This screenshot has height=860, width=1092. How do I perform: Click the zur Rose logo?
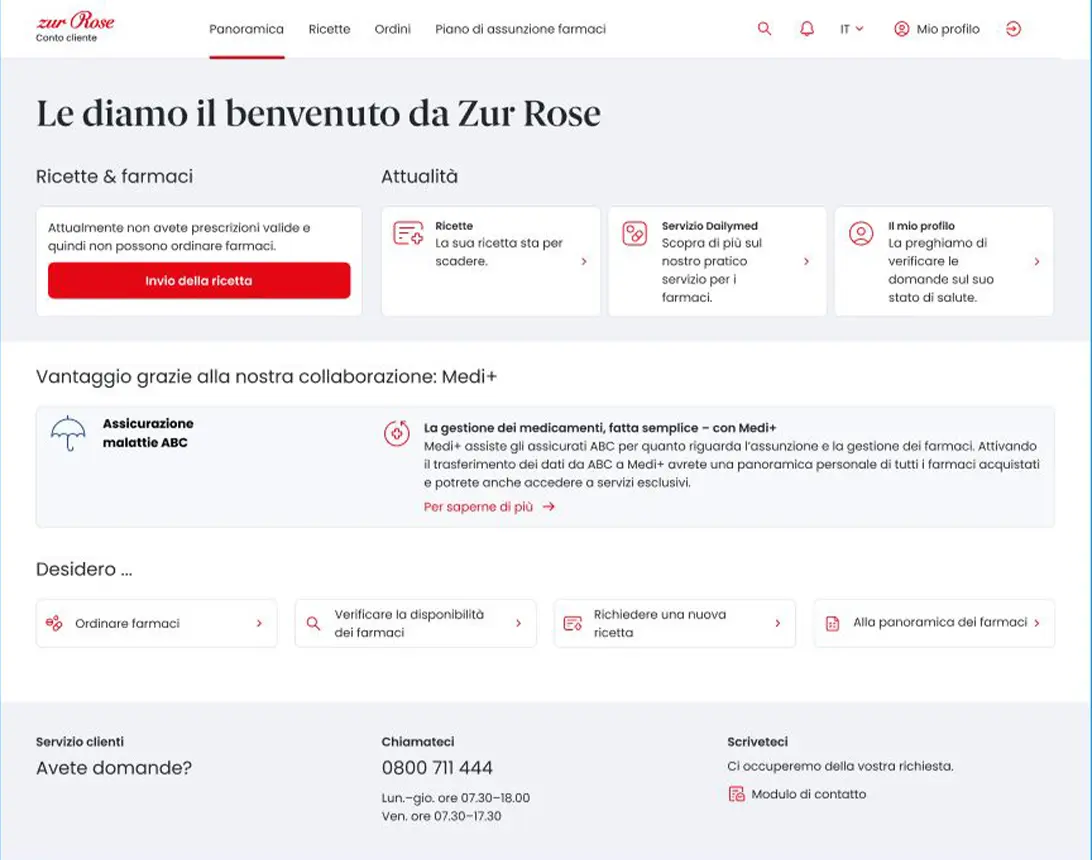(x=75, y=21)
